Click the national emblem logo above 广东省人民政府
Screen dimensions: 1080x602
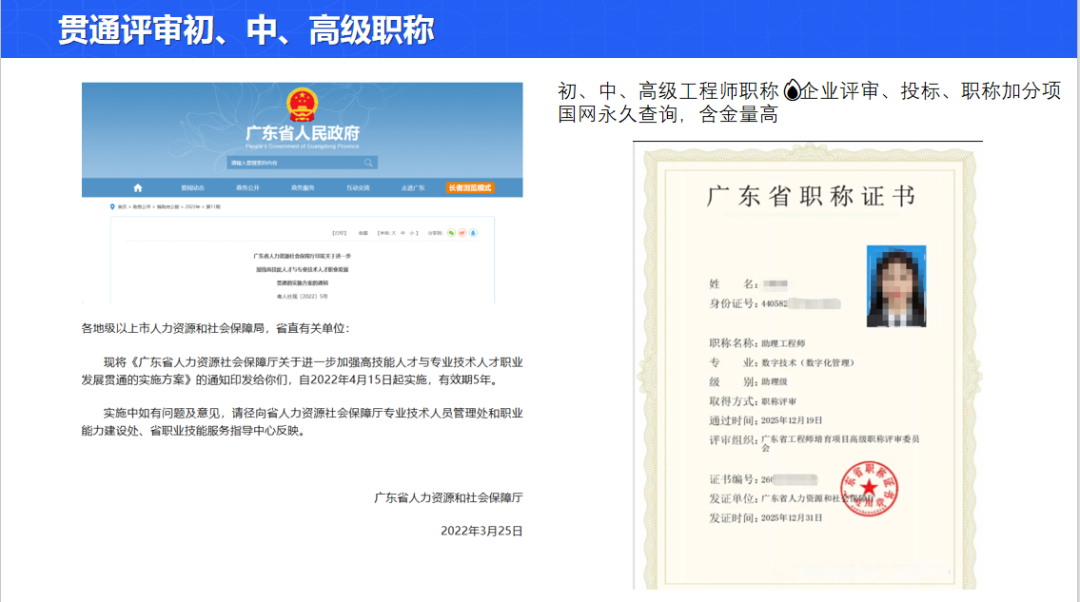[x=302, y=105]
